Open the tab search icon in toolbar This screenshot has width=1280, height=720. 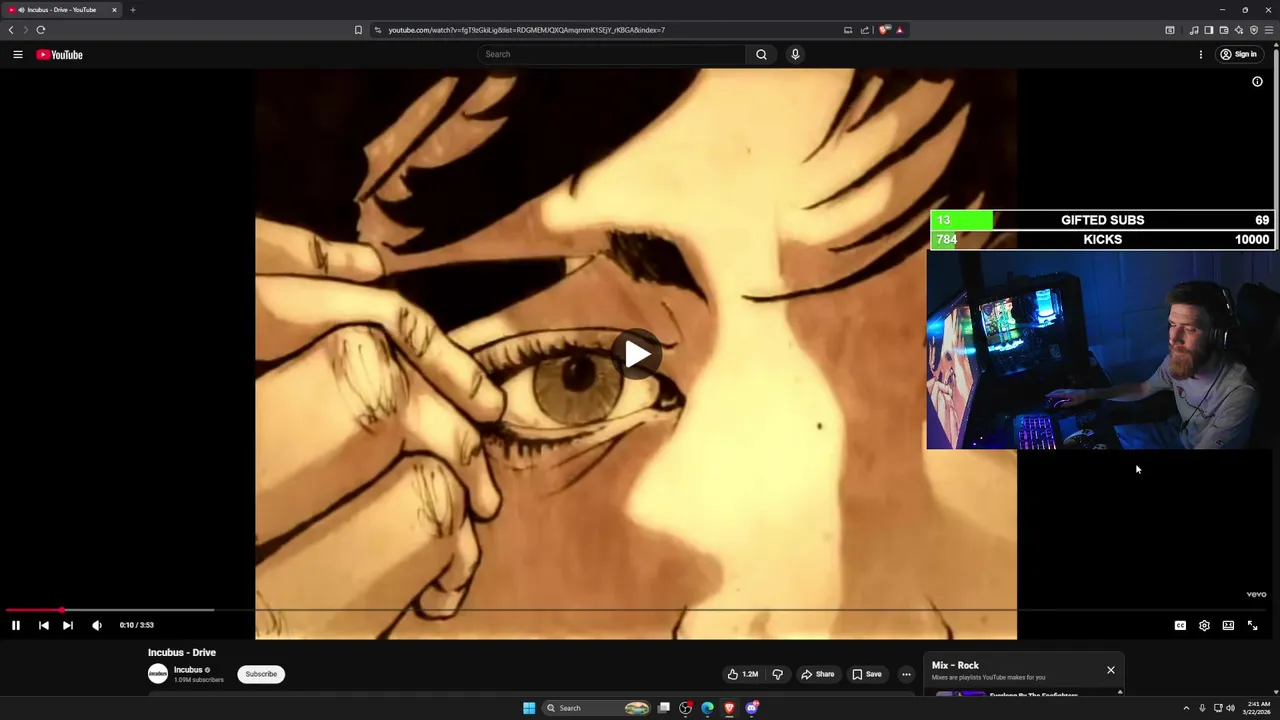pyautogui.click(x=1170, y=30)
